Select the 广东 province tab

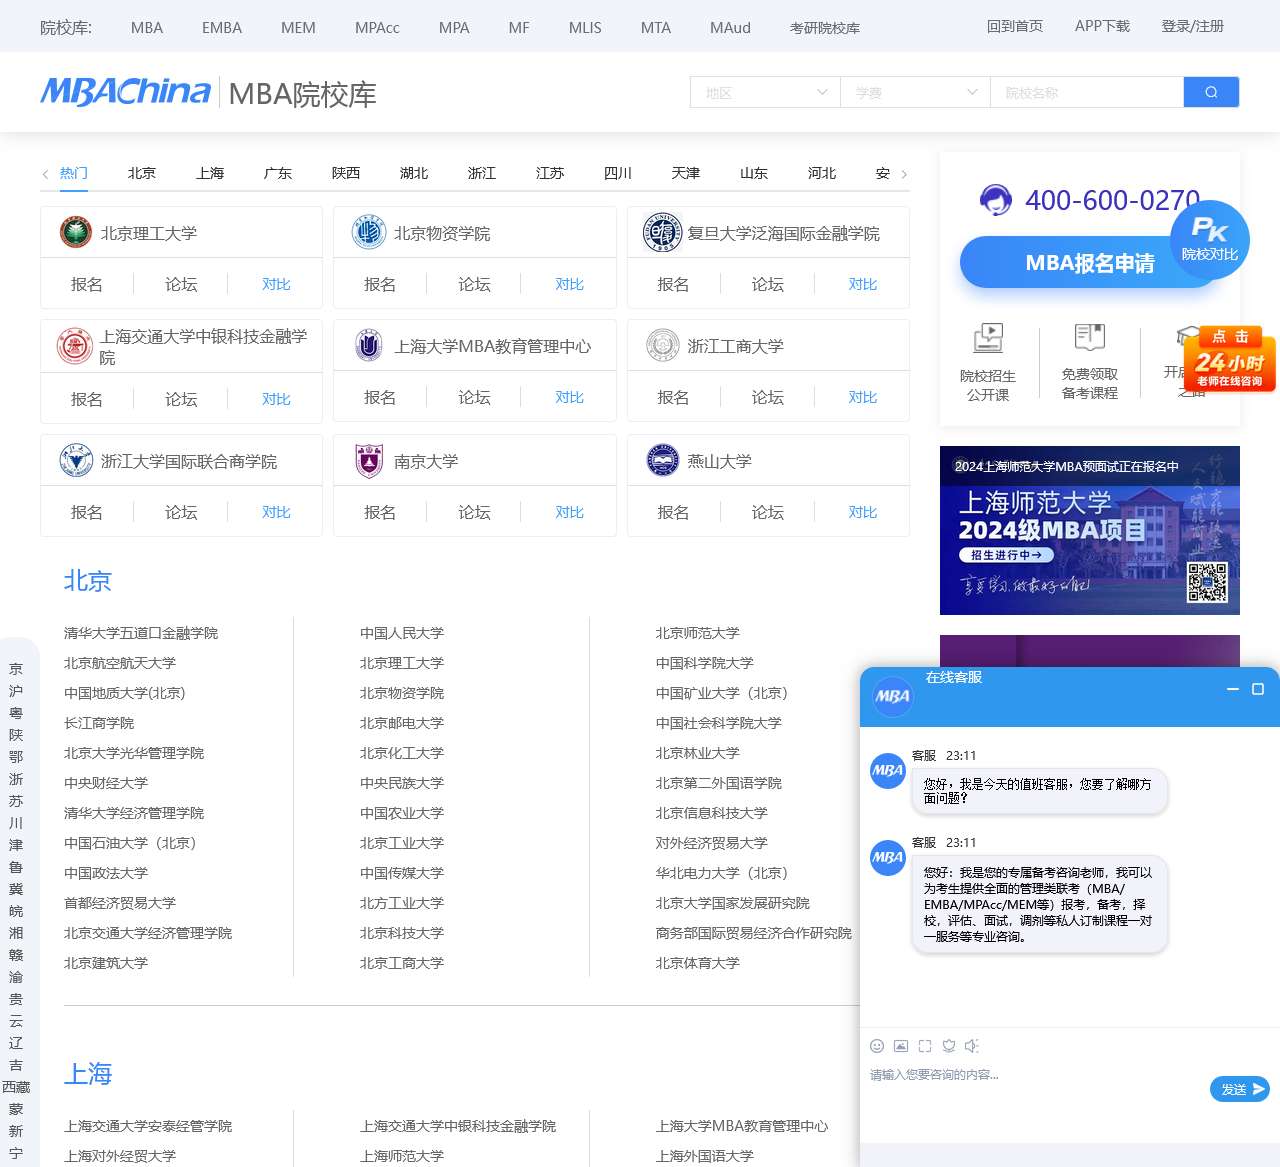point(278,173)
